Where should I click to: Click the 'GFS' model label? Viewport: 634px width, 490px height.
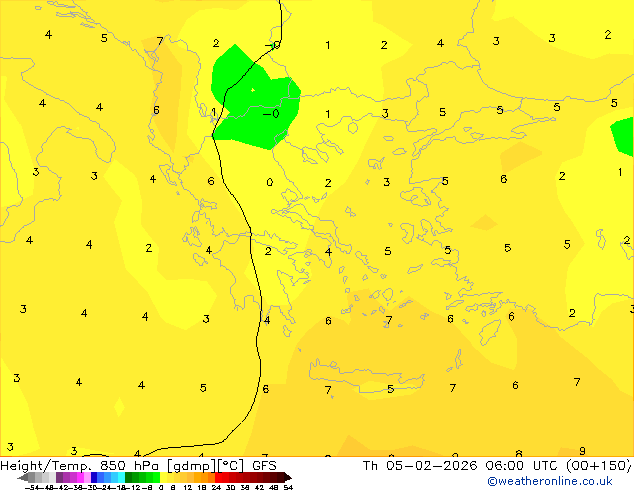tap(264, 466)
